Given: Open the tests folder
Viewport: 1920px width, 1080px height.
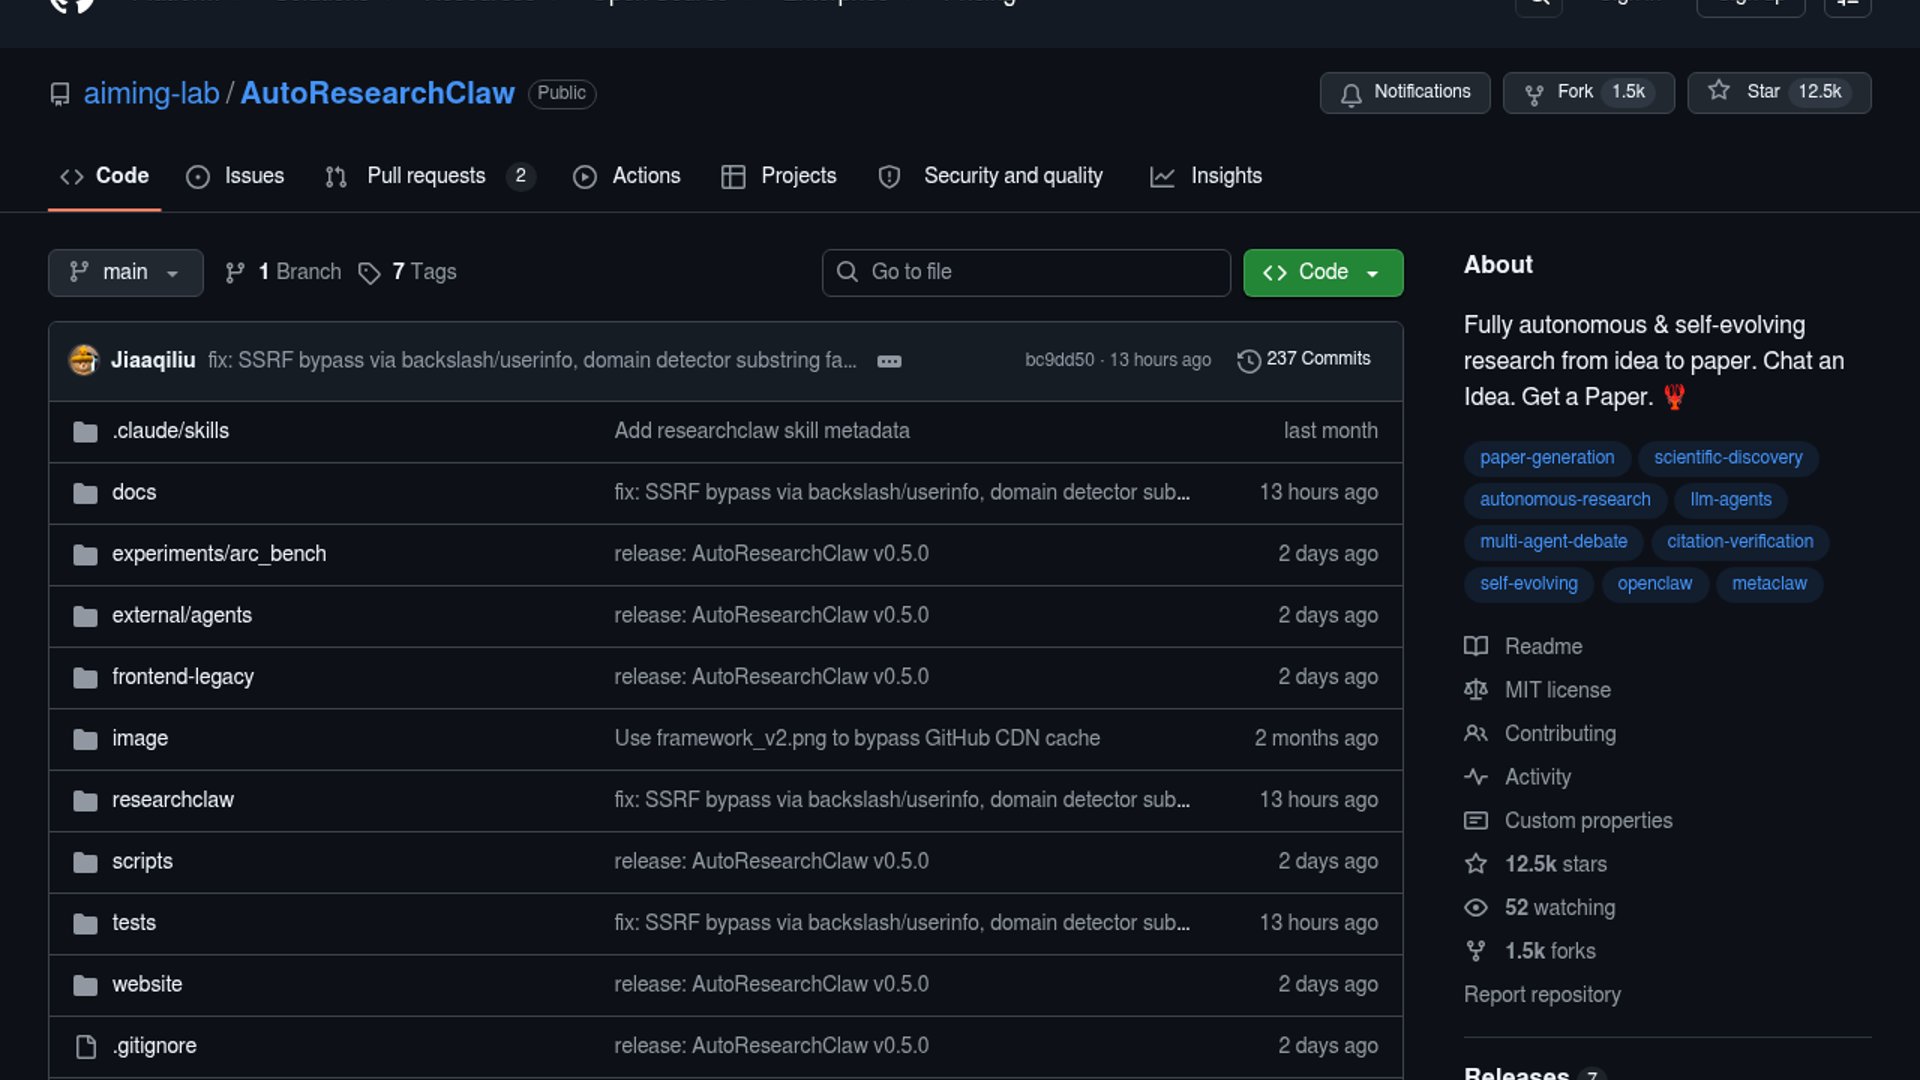Looking at the screenshot, I should [x=134, y=924].
